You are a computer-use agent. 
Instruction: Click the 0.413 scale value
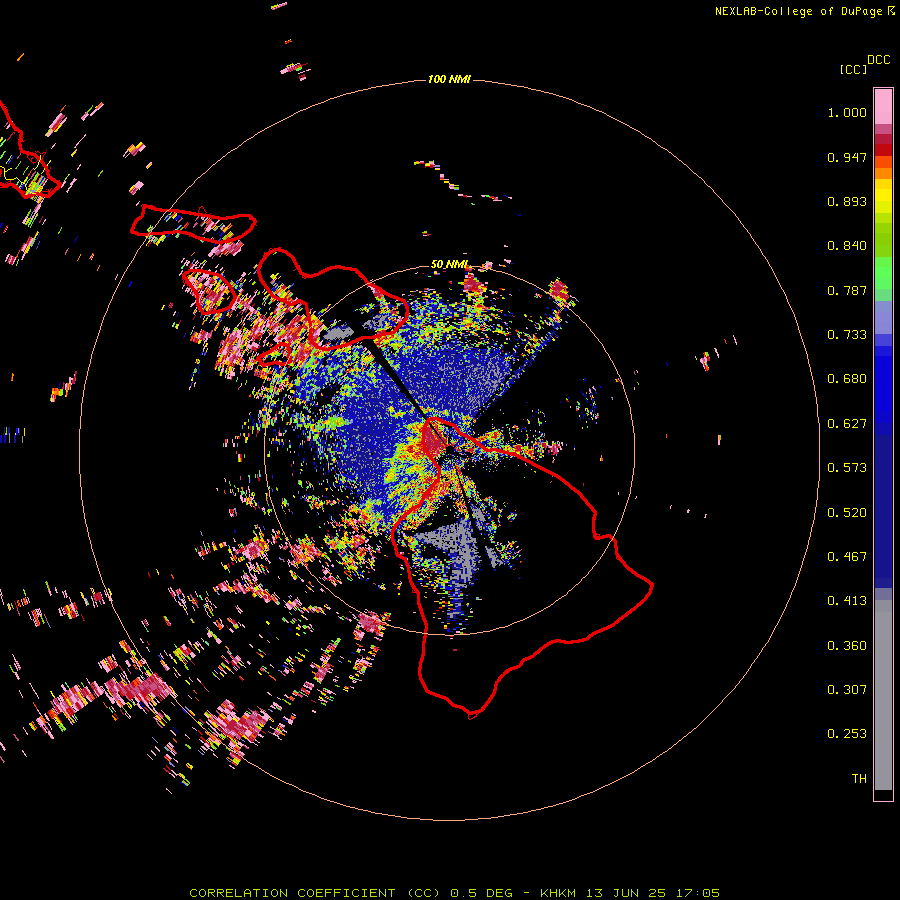click(847, 601)
